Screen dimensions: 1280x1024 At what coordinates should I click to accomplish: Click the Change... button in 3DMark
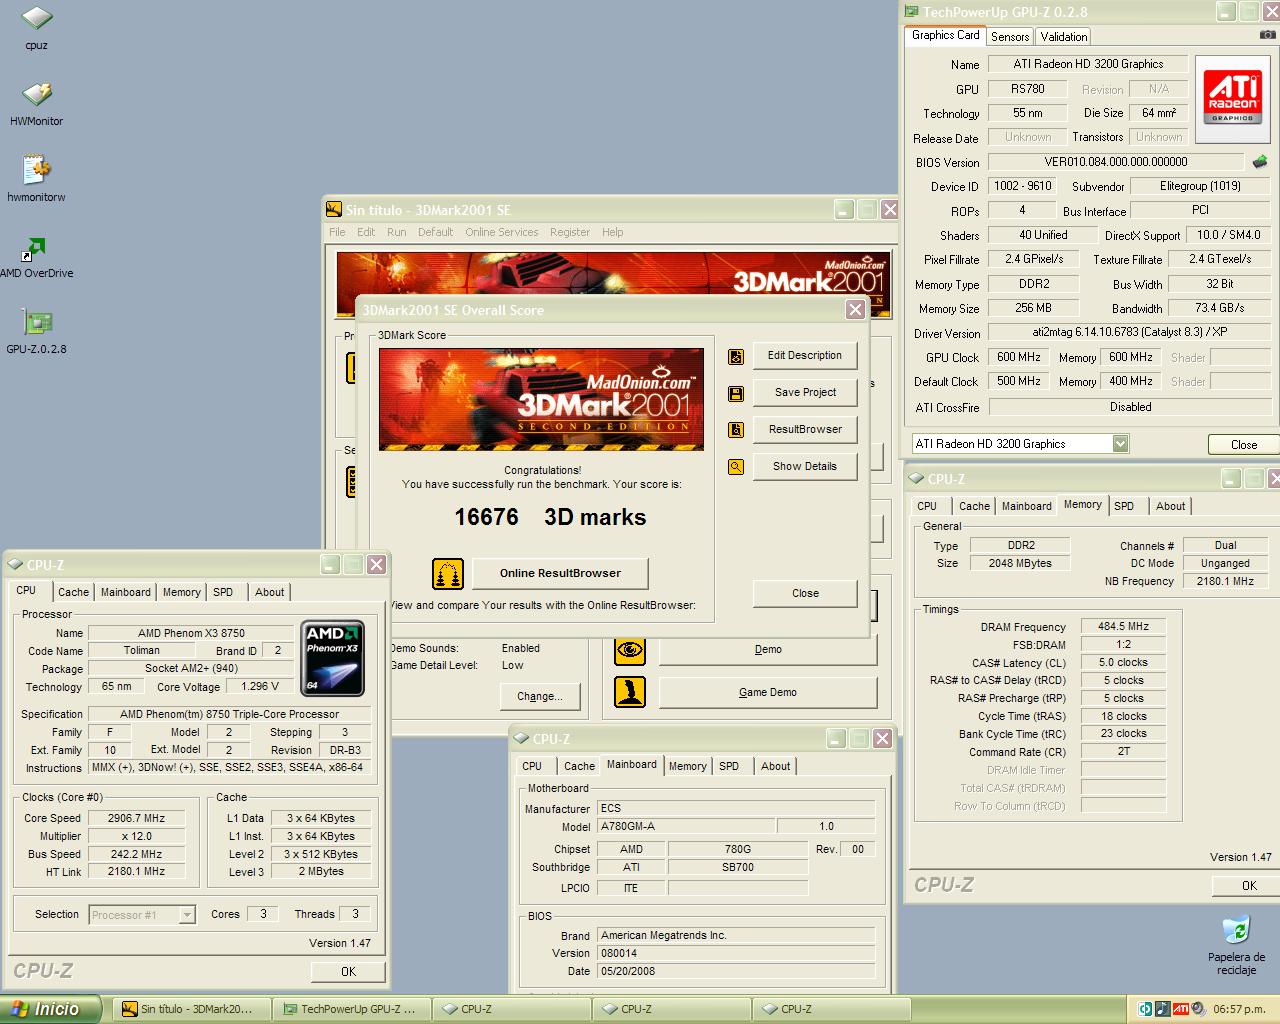coord(540,697)
